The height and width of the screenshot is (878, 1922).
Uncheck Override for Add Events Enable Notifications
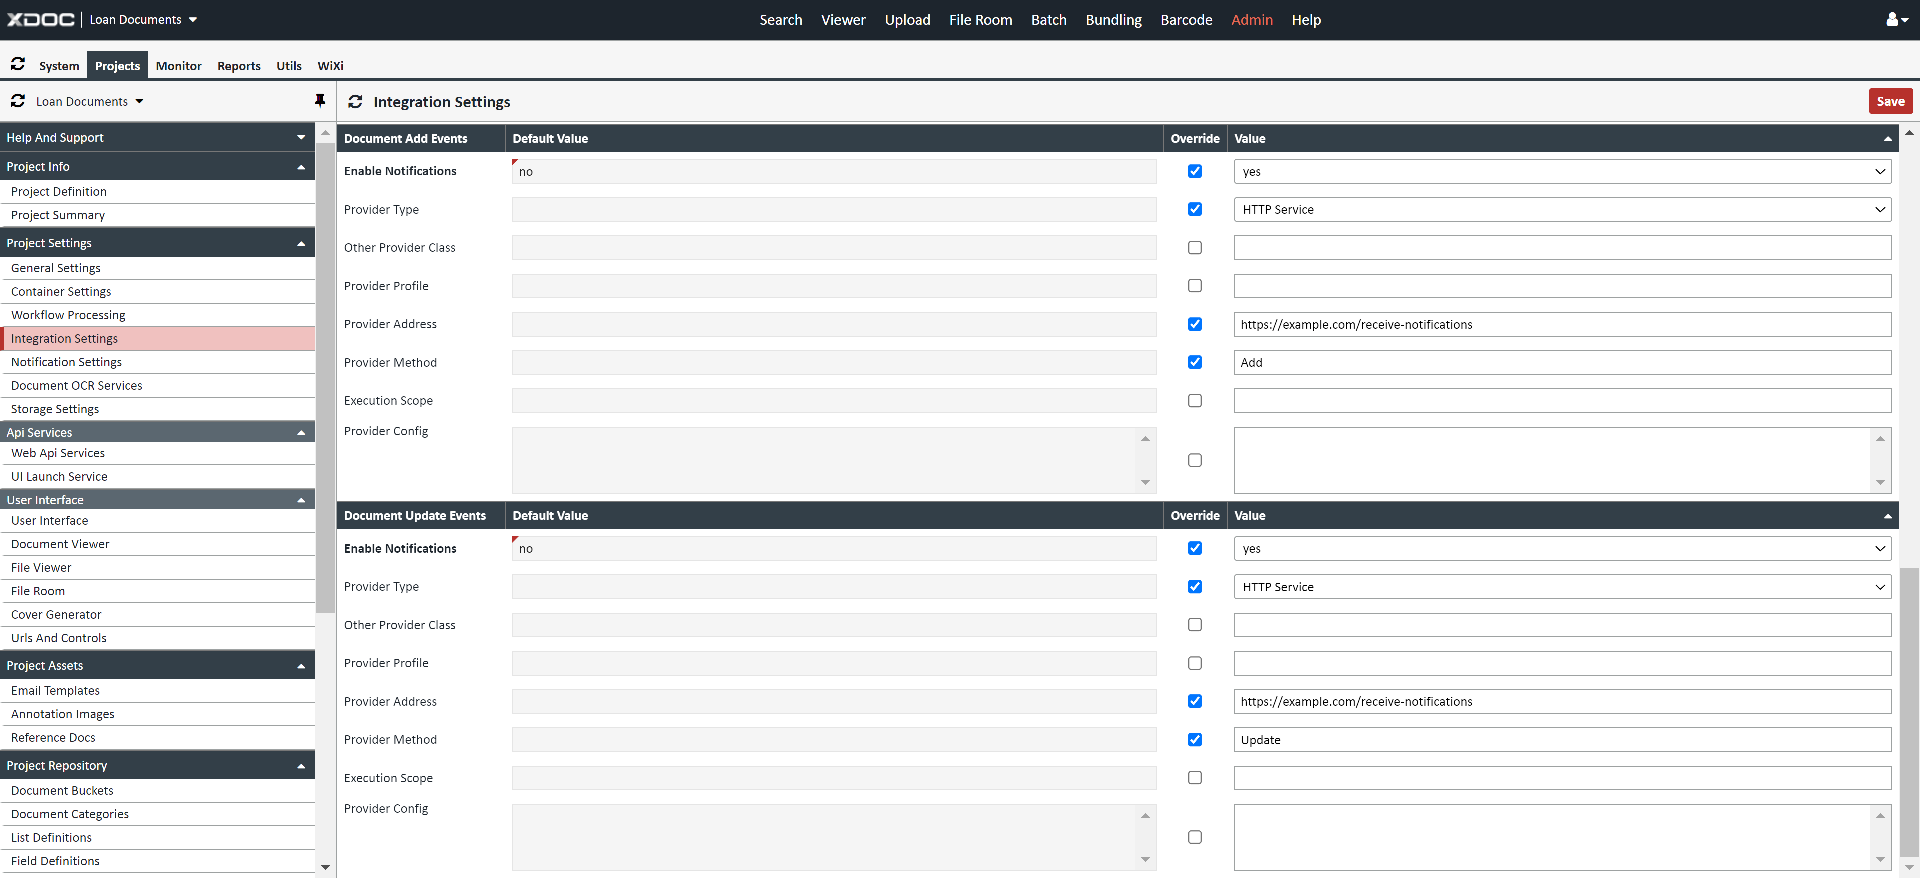click(1194, 171)
